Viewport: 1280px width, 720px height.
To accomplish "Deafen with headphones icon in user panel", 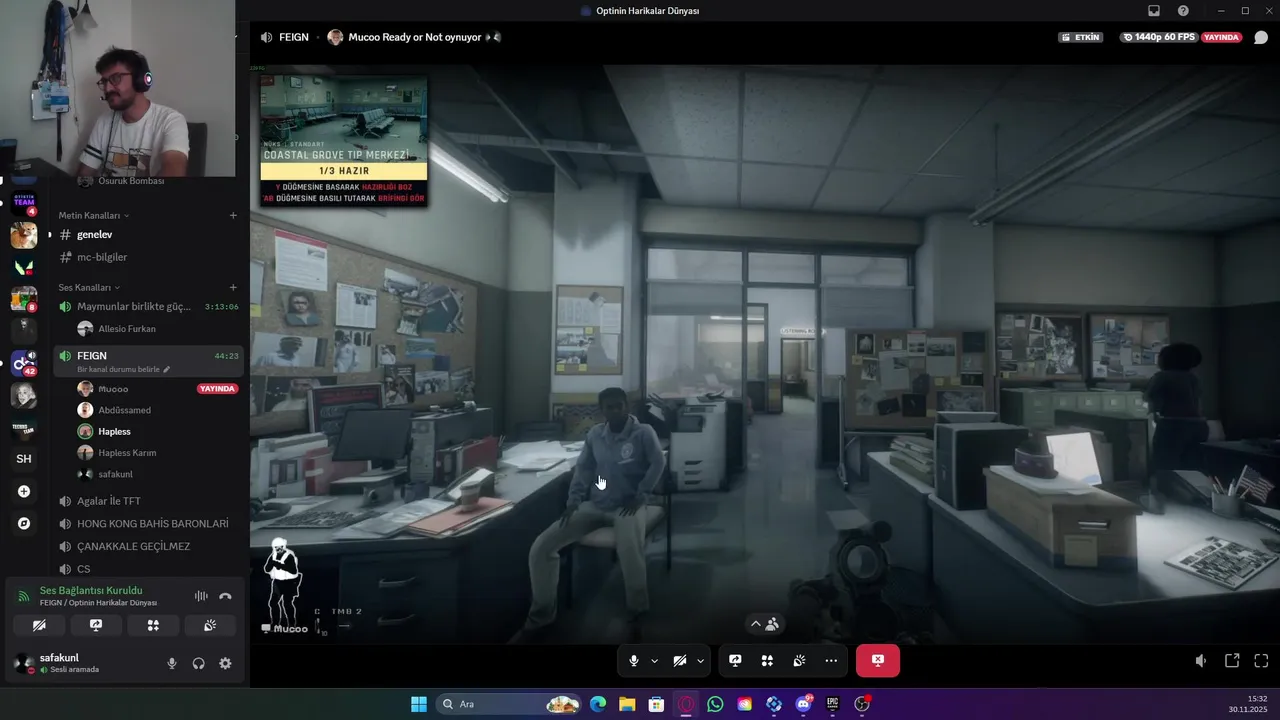I will tap(199, 663).
